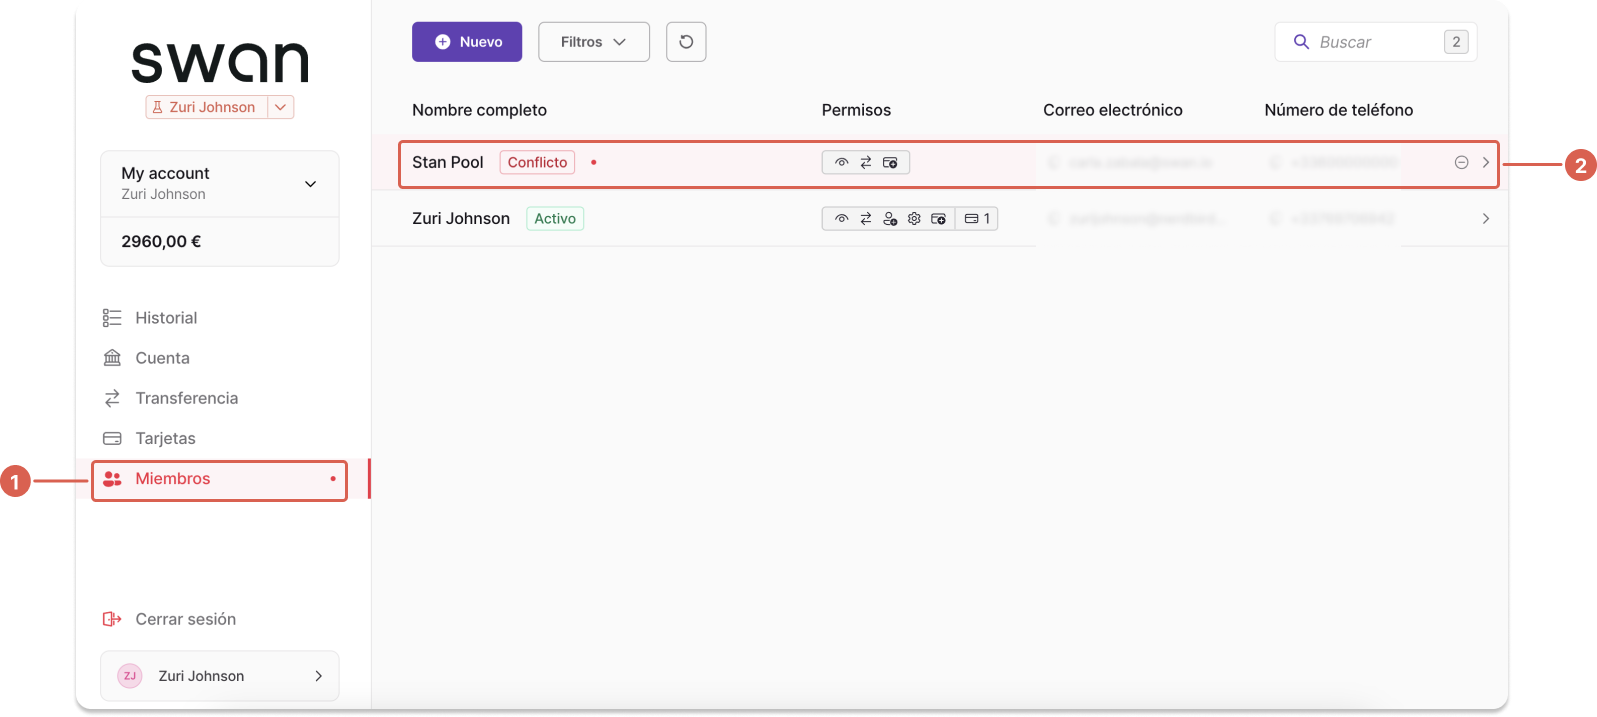Click the Nuevo button
Image resolution: width=1597 pixels, height=717 pixels.
(x=467, y=42)
